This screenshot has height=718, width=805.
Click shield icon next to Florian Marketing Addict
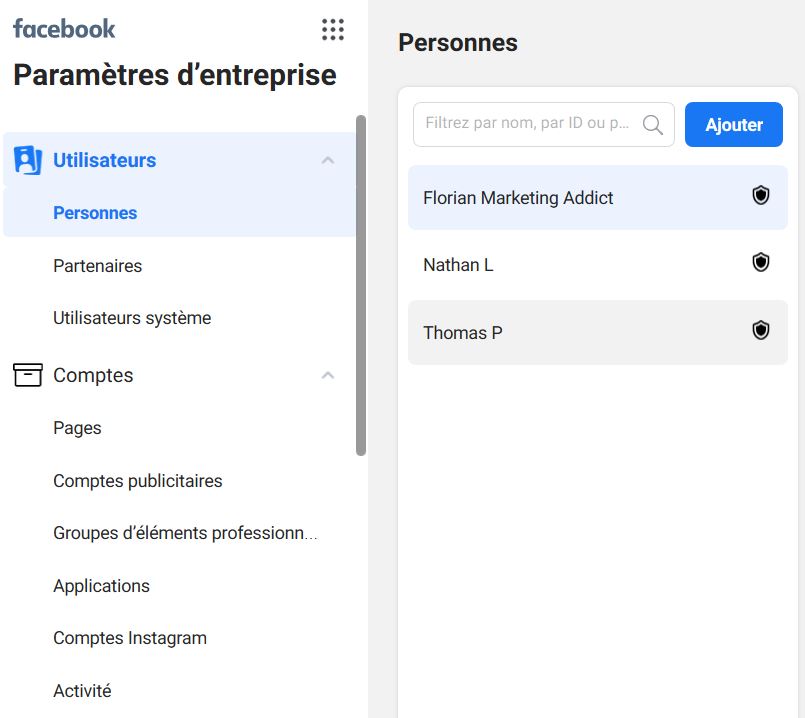(x=761, y=196)
